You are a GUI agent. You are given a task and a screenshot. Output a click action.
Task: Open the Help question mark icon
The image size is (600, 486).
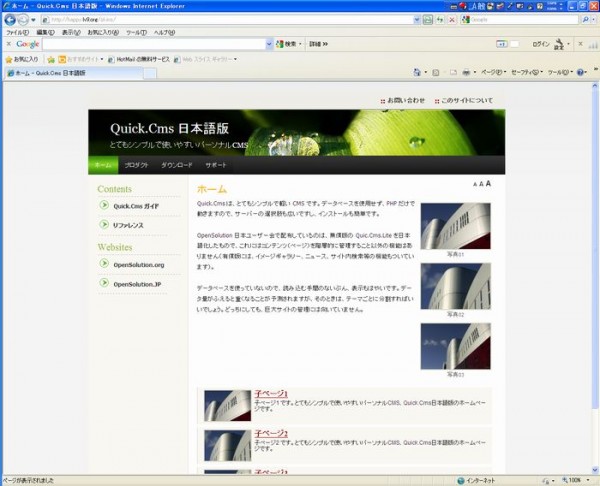[581, 73]
